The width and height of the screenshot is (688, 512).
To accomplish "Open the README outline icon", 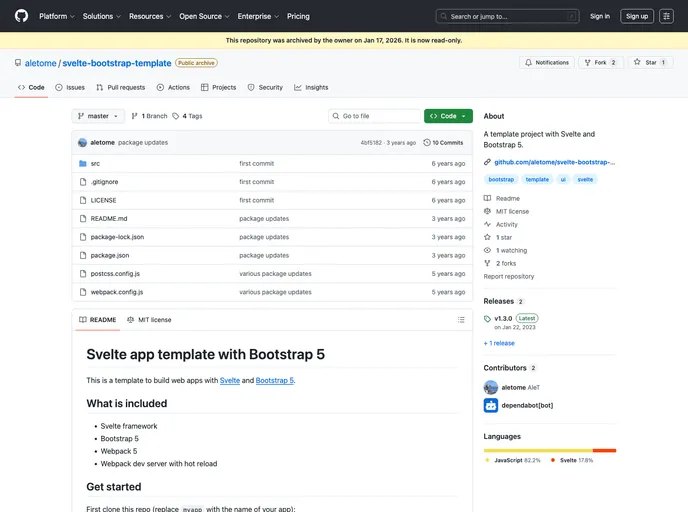I will tap(461, 320).
